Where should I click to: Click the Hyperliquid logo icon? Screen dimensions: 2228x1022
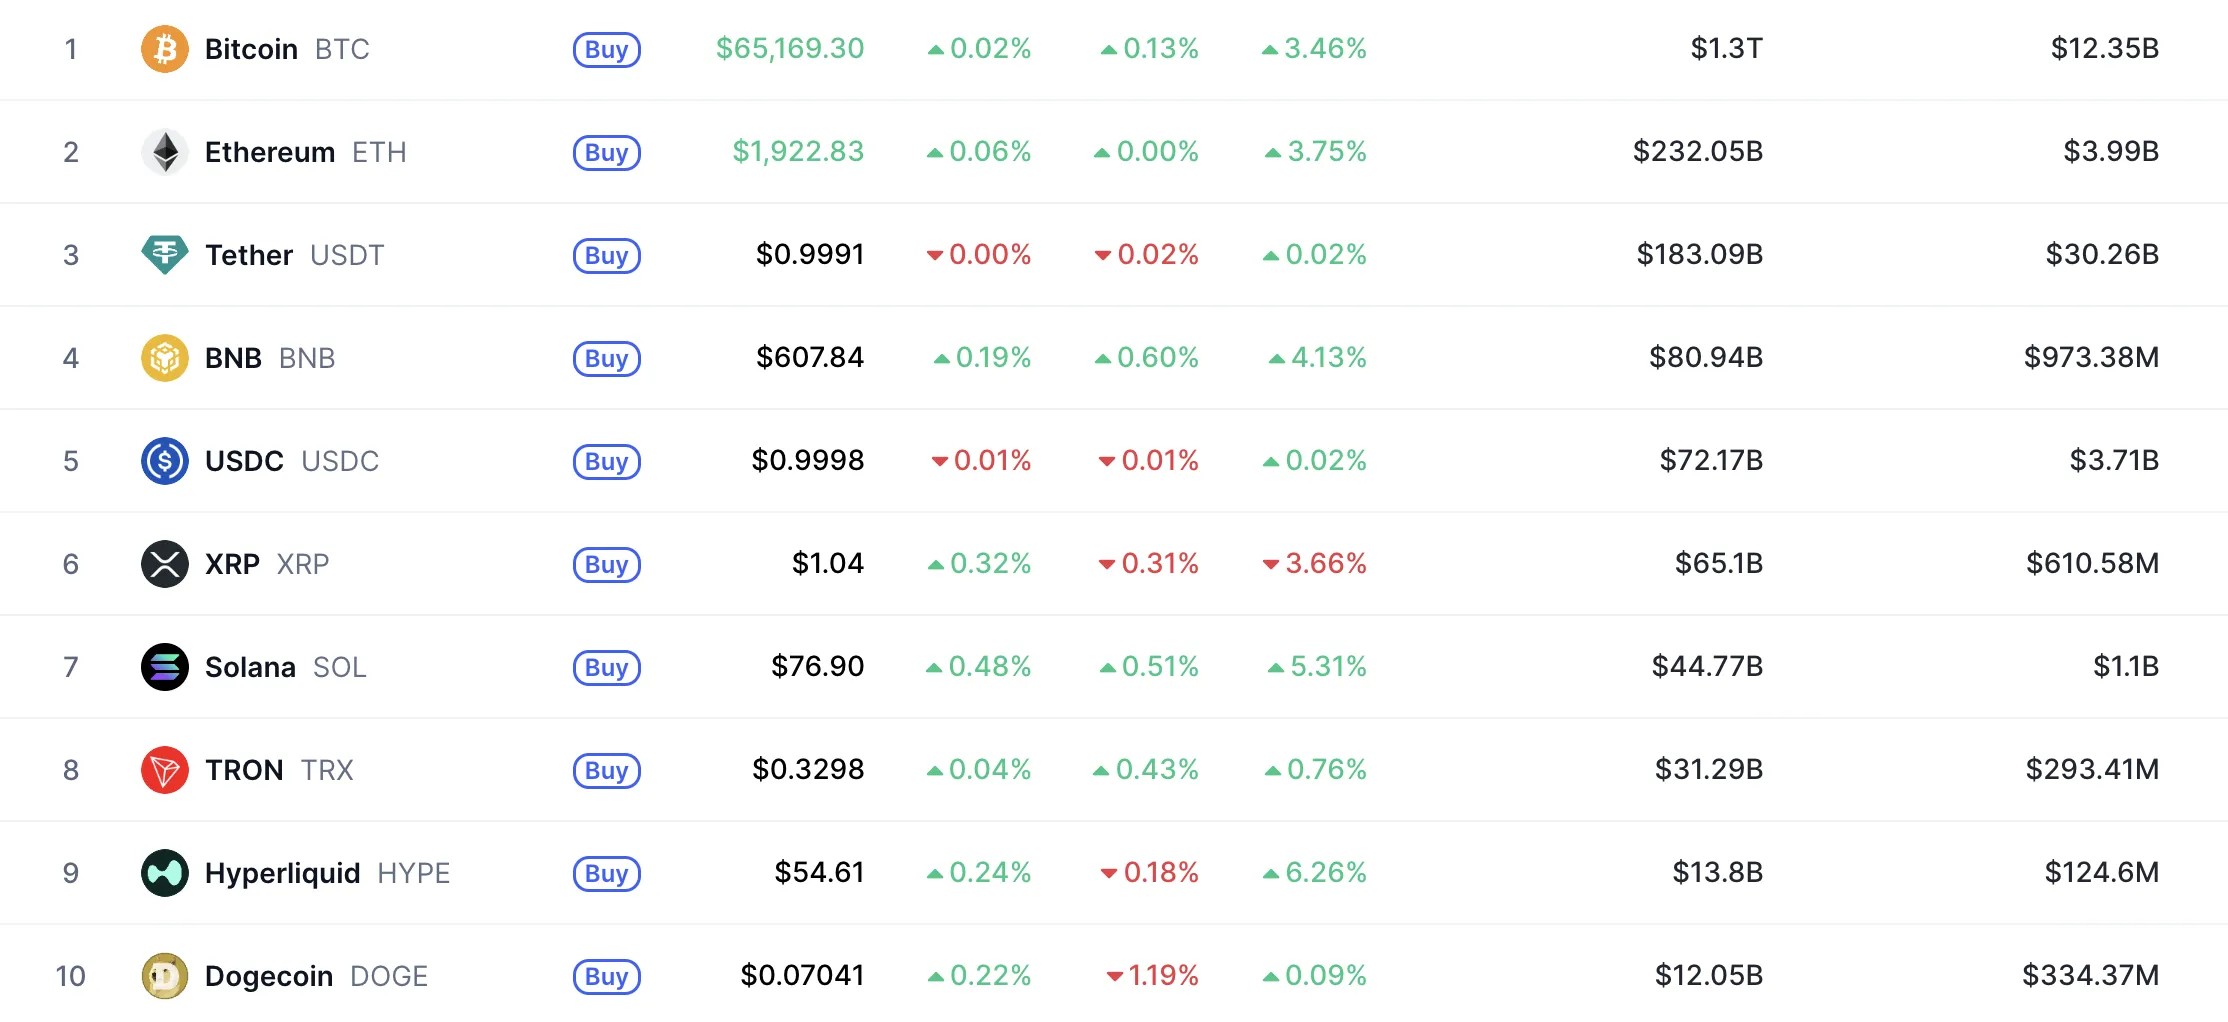coord(165,873)
